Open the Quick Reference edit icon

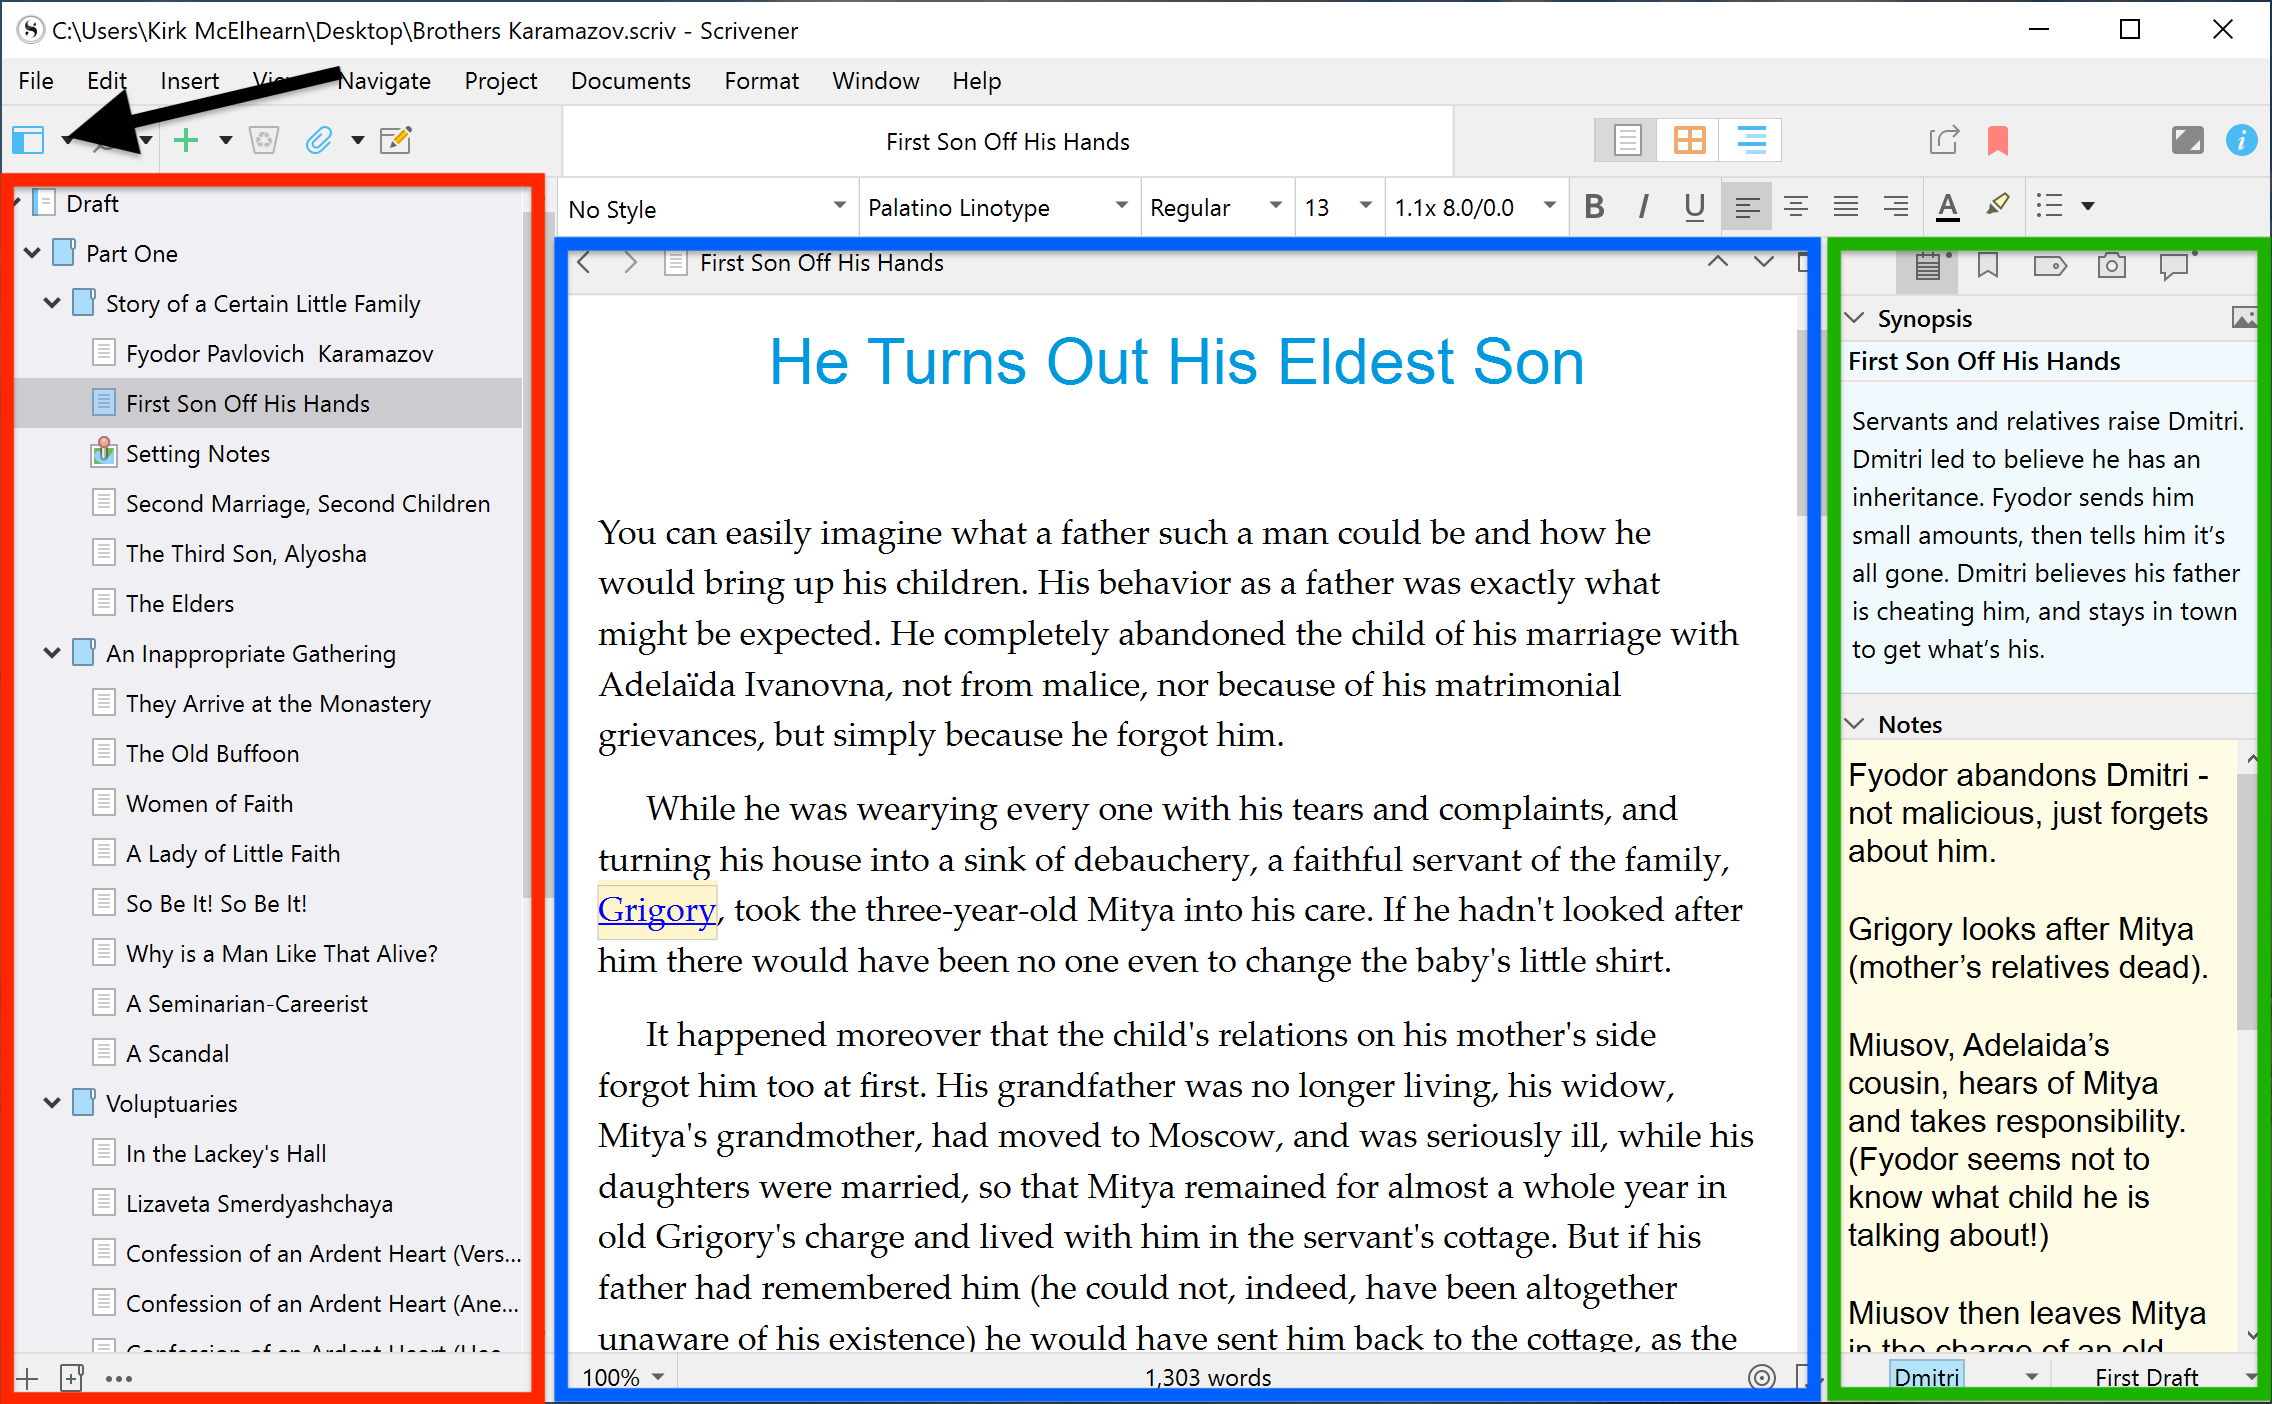[x=396, y=140]
